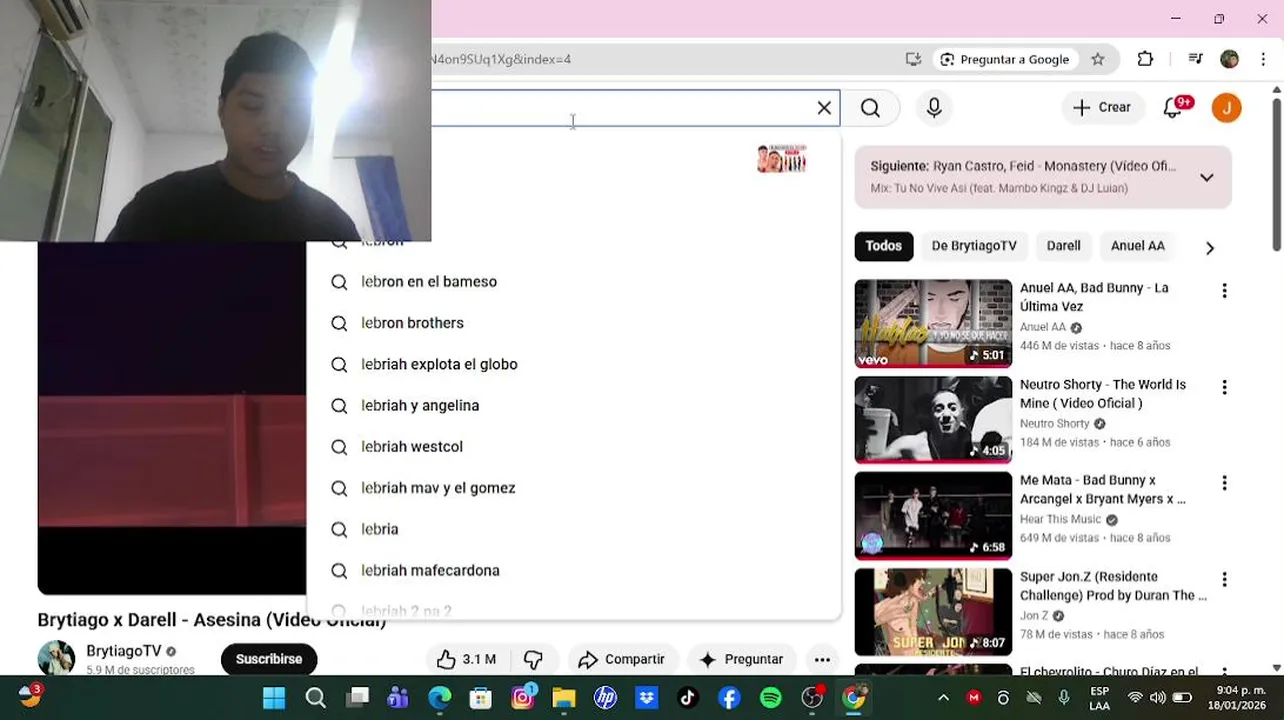Subscribe with the Suscribirse button
Image resolution: width=1284 pixels, height=720 pixels.
(x=269, y=659)
